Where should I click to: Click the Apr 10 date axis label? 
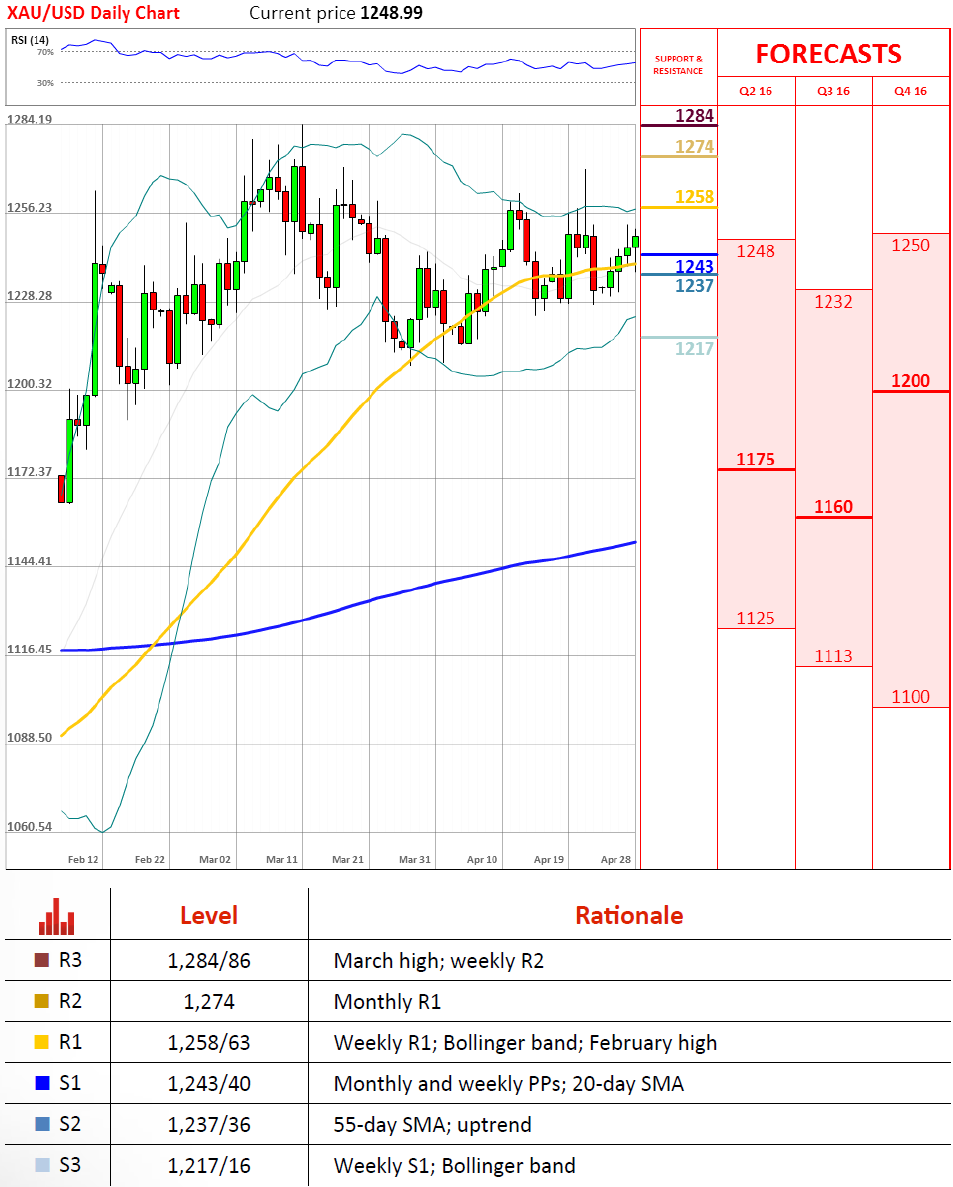click(x=482, y=859)
